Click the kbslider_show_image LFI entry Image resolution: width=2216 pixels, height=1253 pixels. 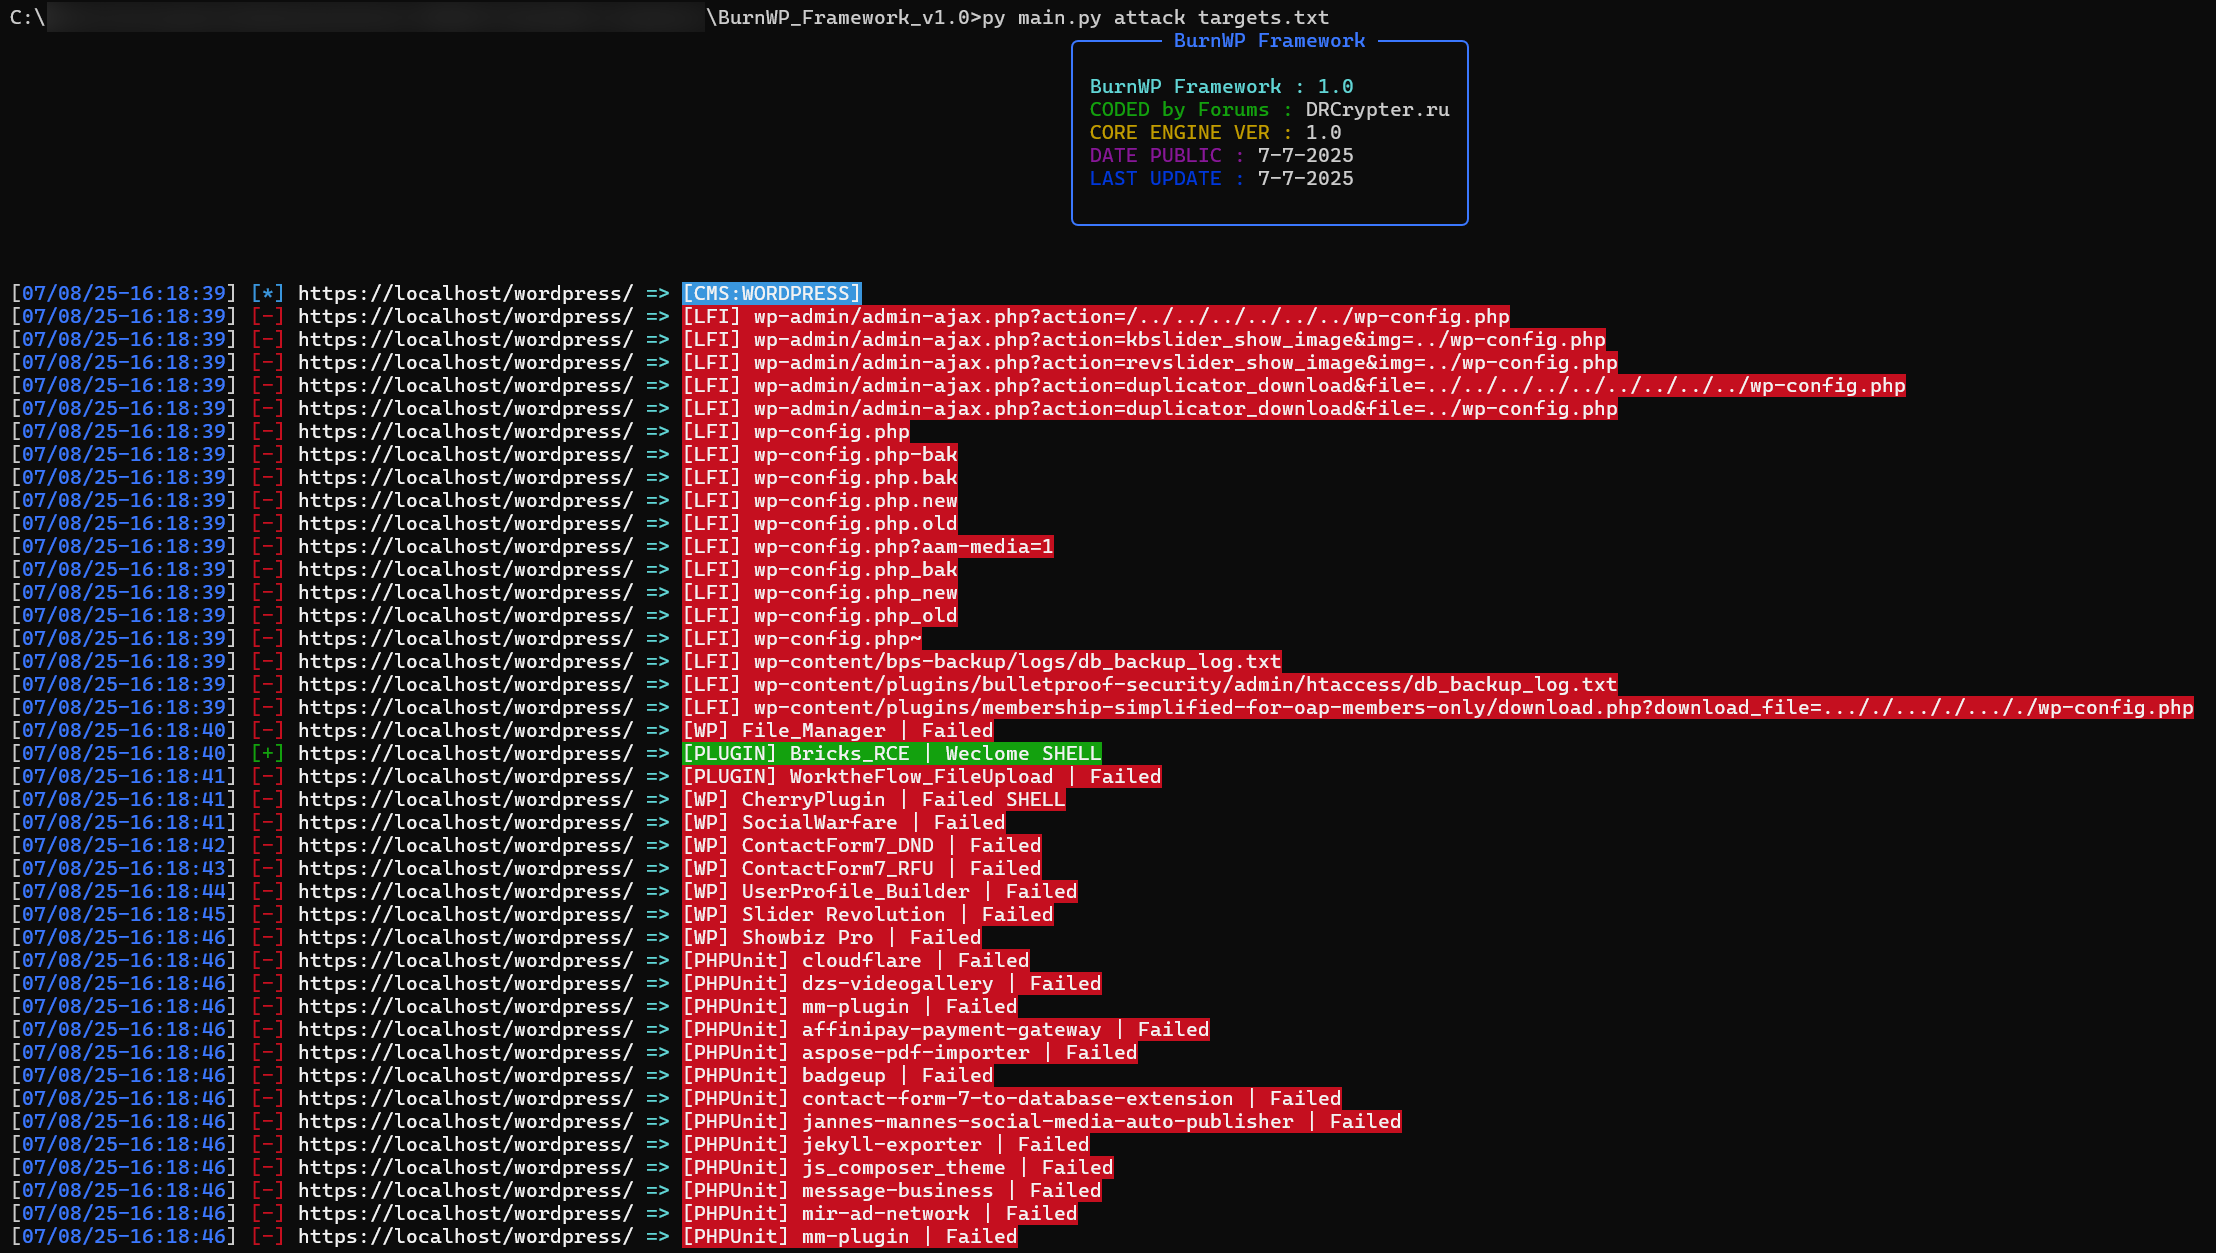pyautogui.click(x=1144, y=339)
